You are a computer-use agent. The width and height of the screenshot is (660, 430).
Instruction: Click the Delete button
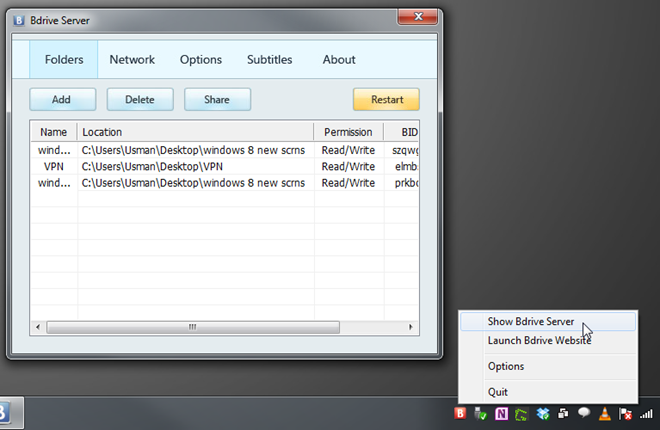[x=140, y=99]
